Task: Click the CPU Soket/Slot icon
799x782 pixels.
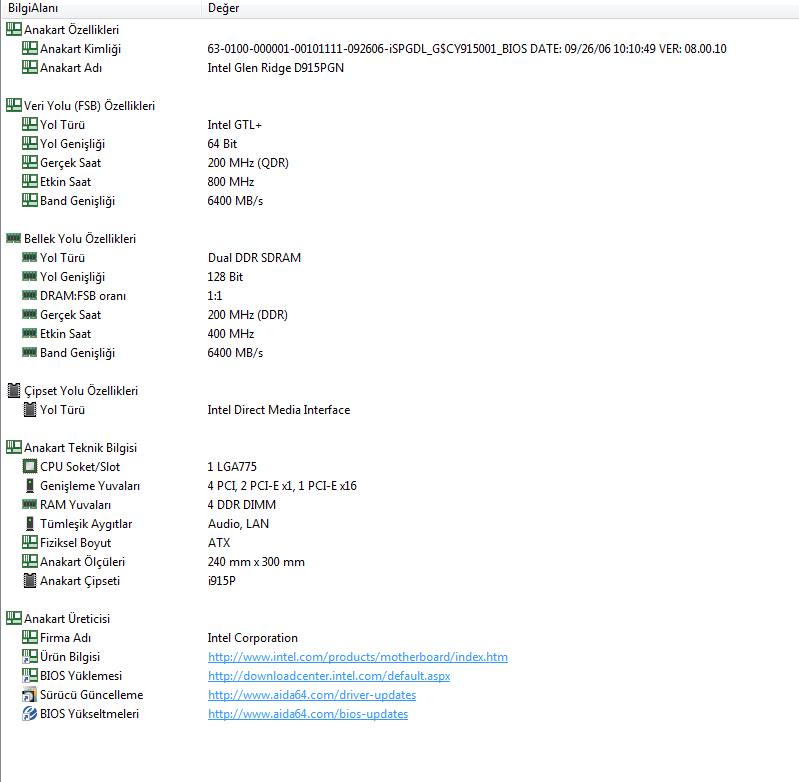Action: [29, 467]
